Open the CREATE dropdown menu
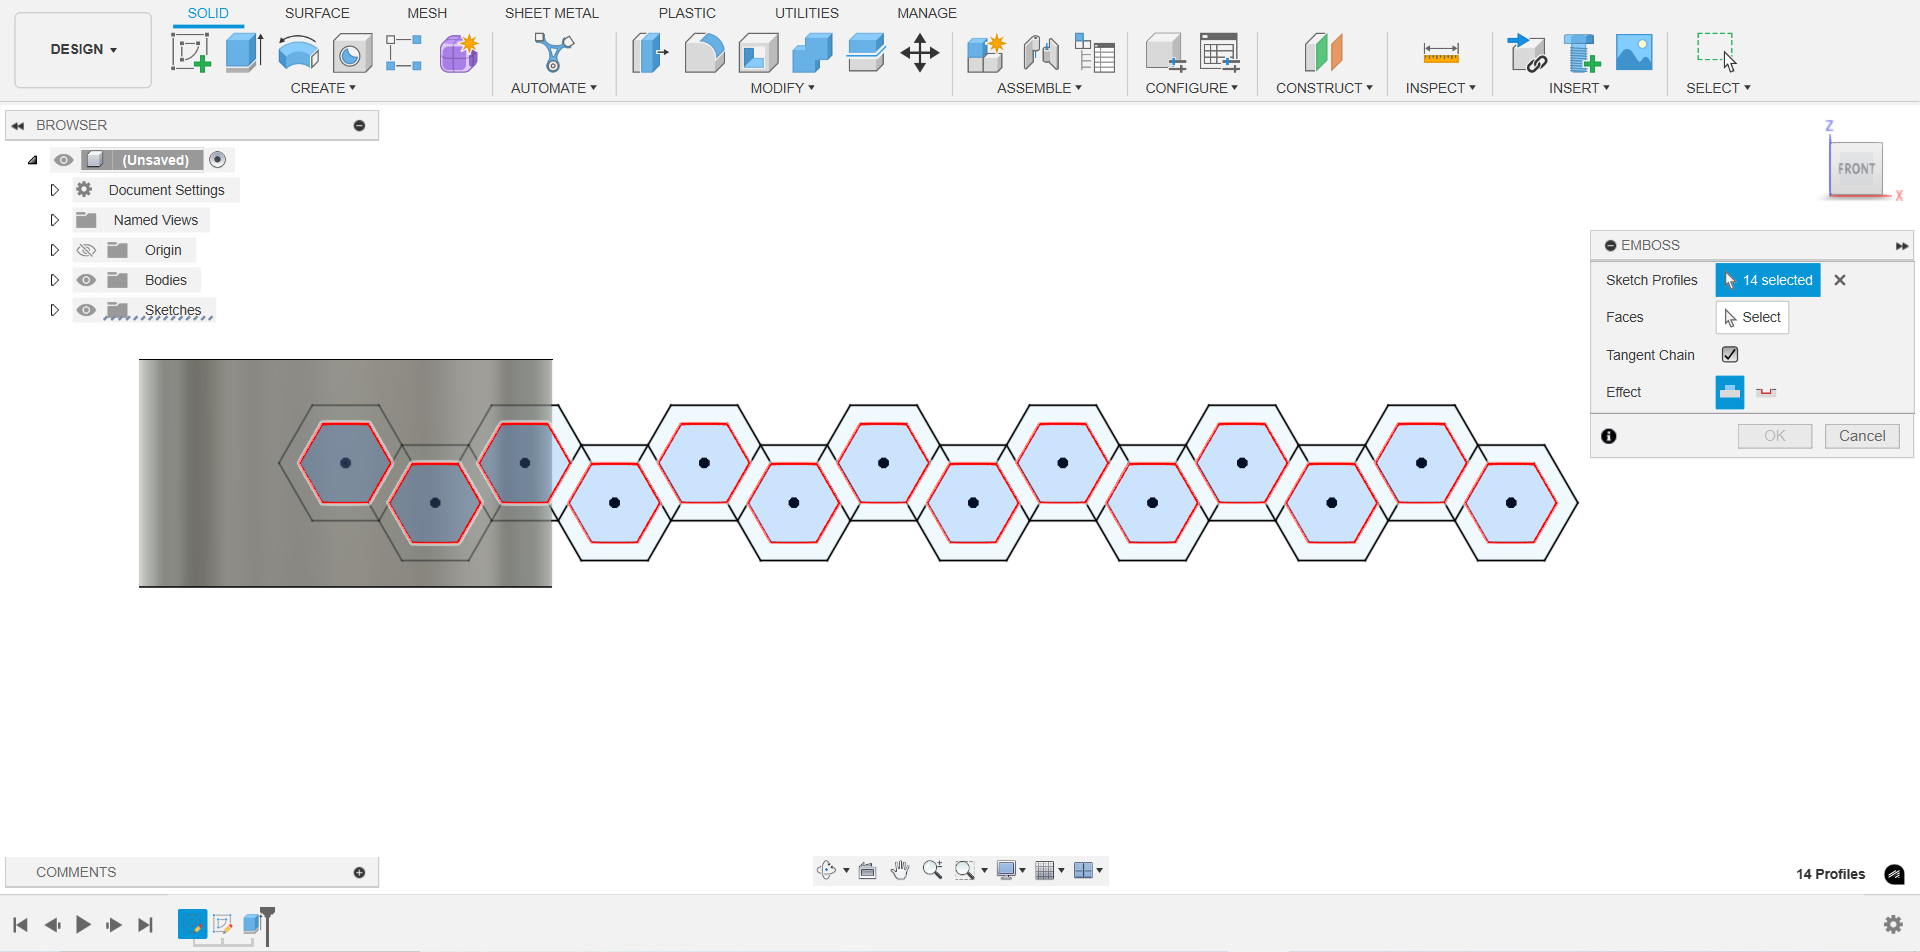The image size is (1920, 952). click(323, 88)
